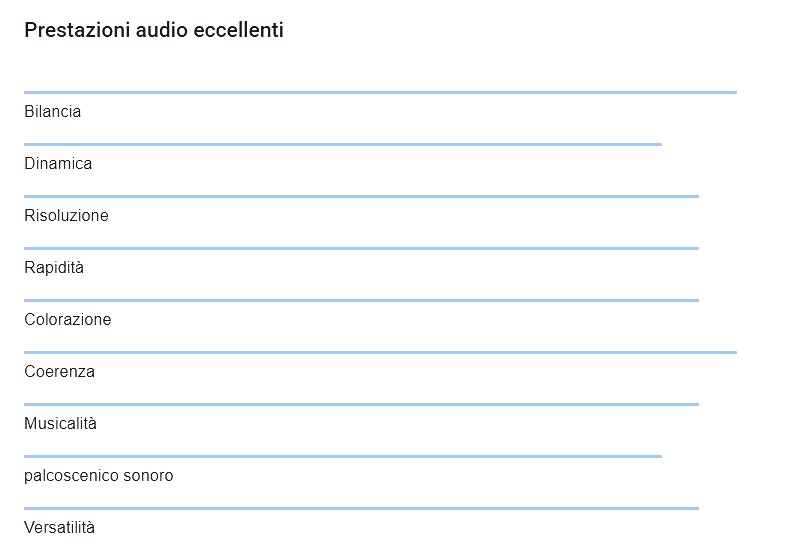Click the Versatilità label
The image size is (792, 559).
tap(60, 528)
